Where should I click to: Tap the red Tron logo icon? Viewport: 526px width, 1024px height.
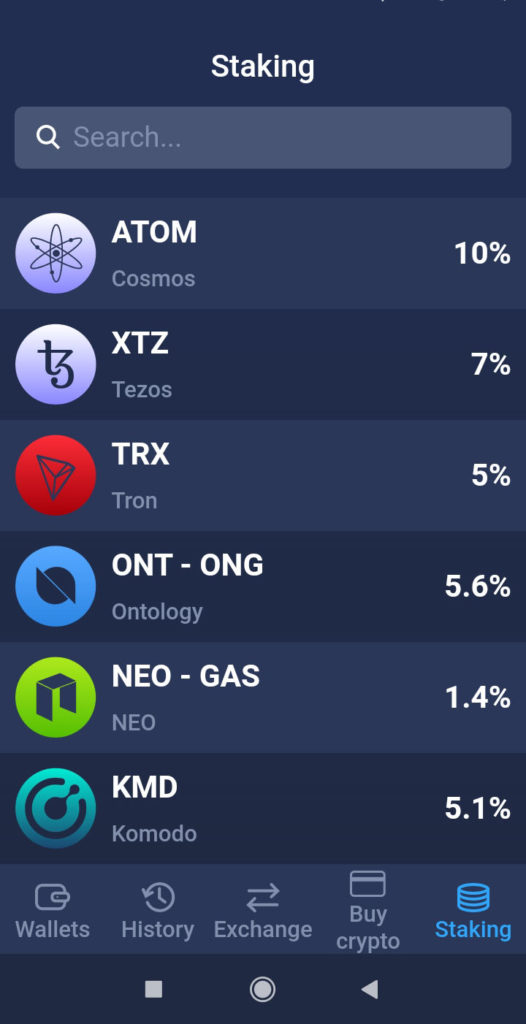56,475
